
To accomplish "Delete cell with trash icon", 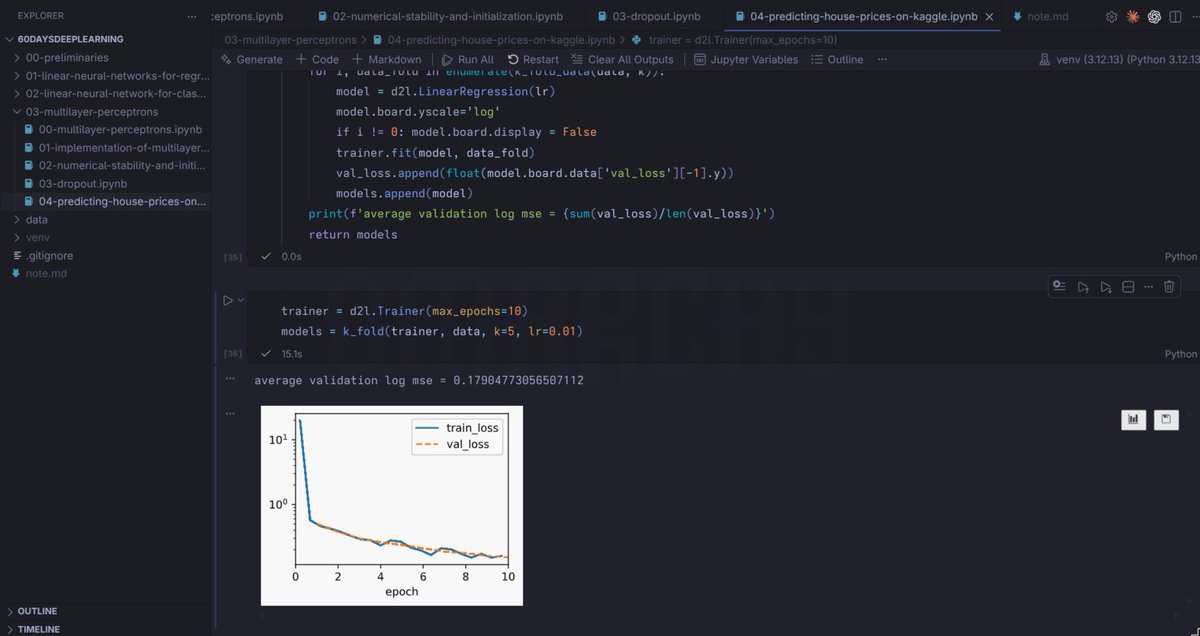I will [1169, 287].
